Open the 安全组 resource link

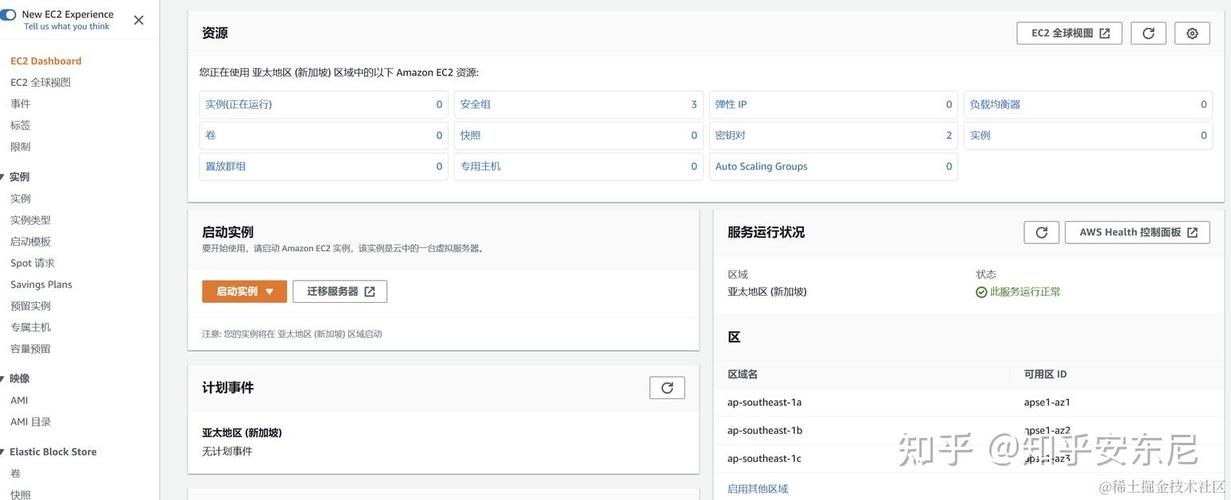475,104
